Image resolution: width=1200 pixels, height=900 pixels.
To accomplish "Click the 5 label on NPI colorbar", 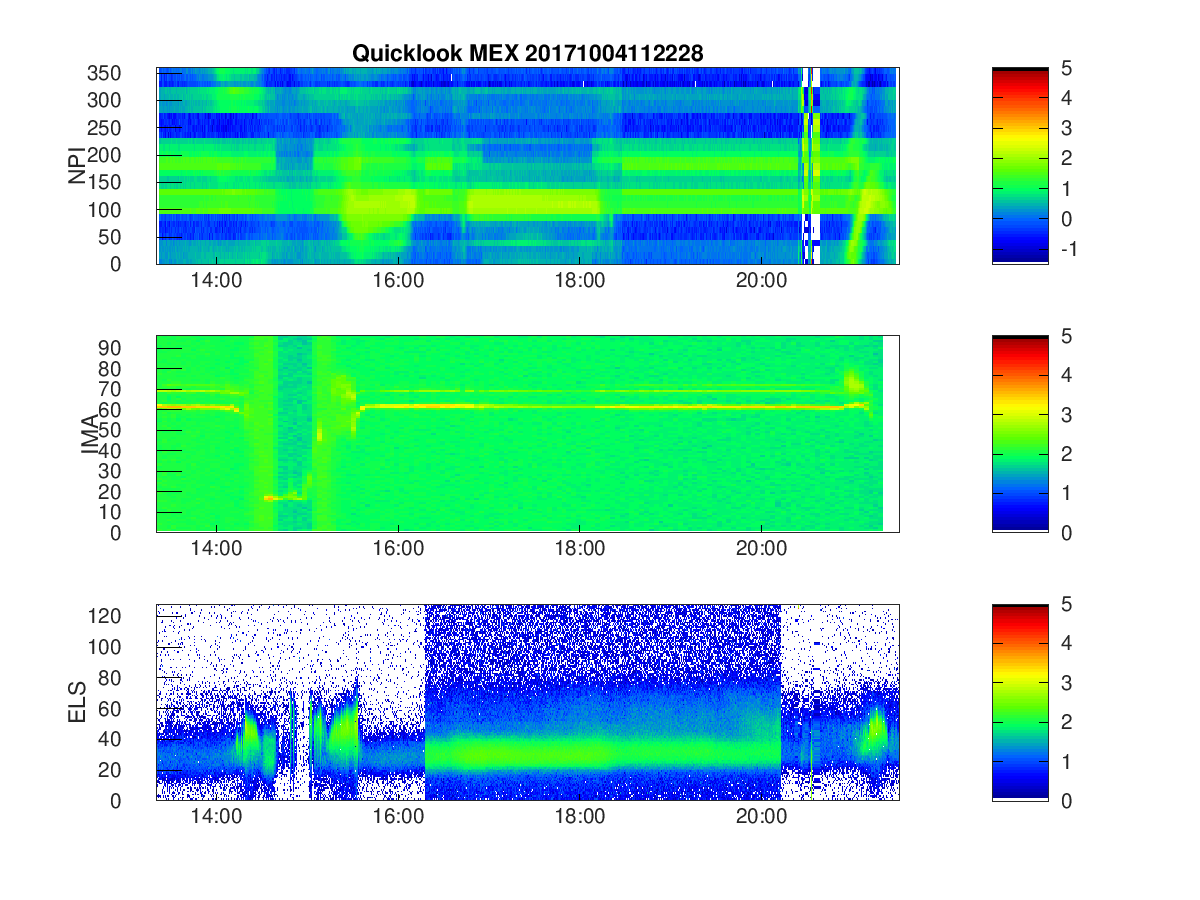I will tap(1066, 68).
